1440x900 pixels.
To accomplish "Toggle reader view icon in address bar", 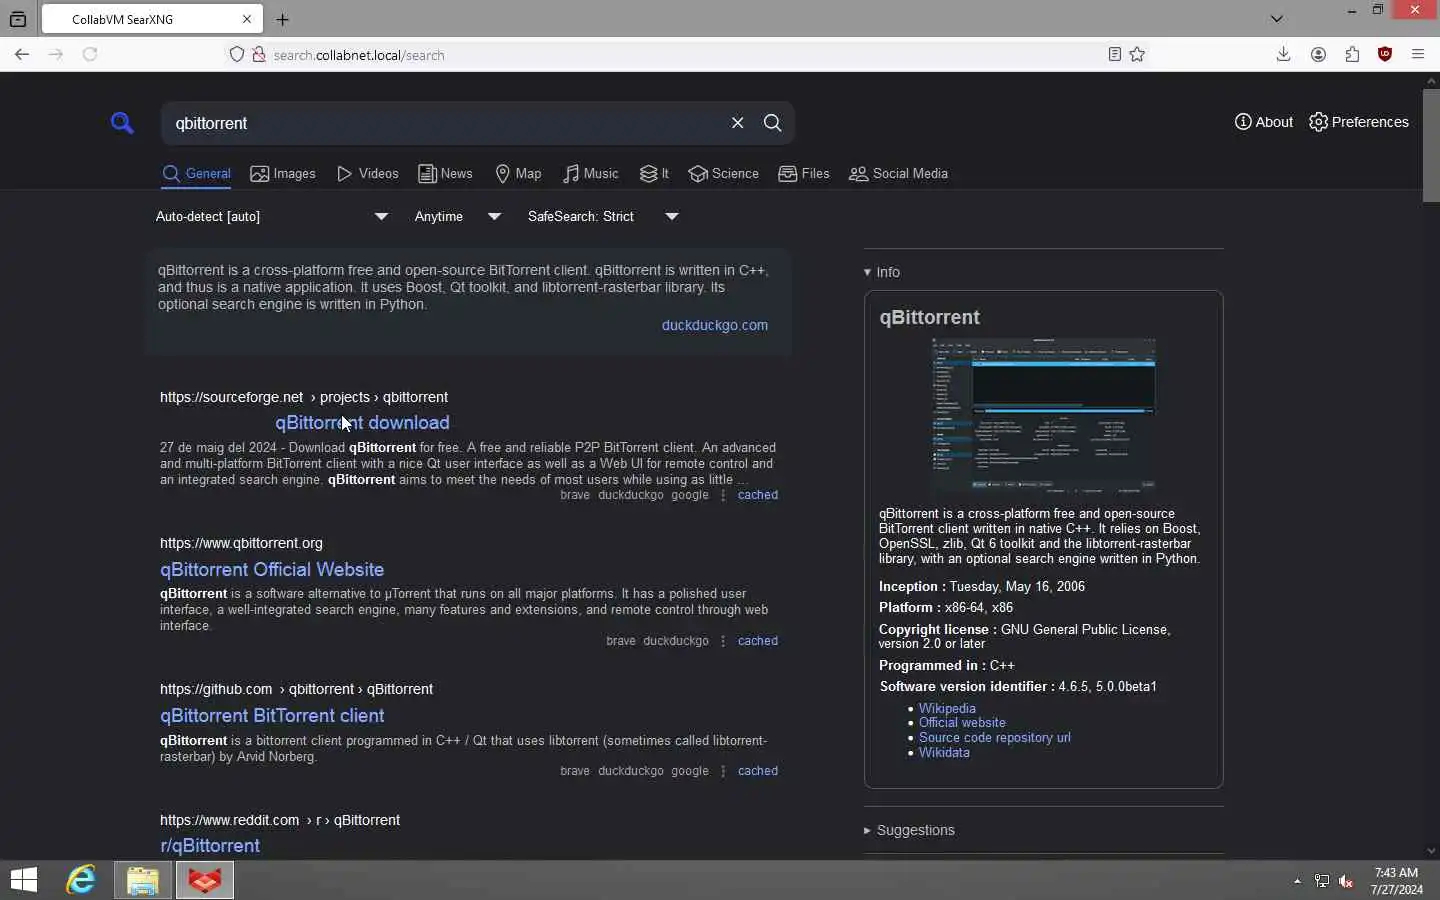I will tap(1115, 55).
